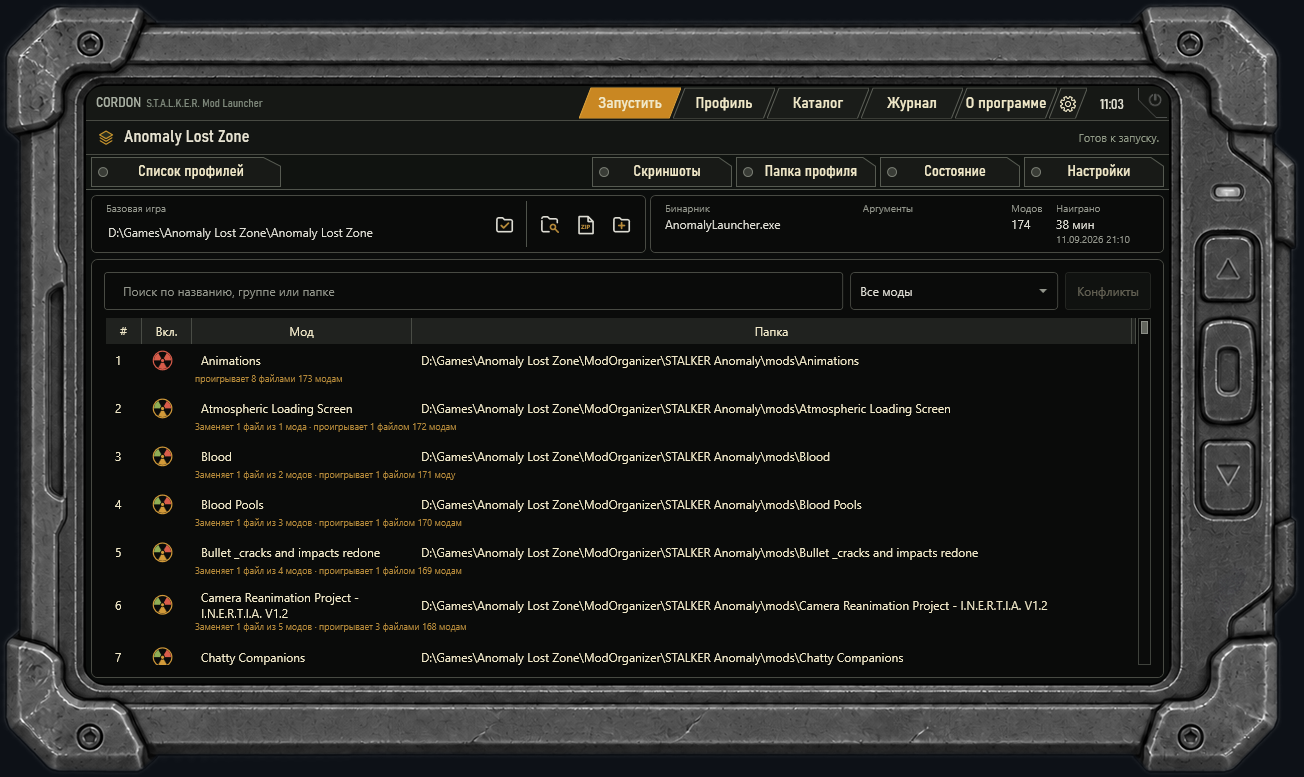Image resolution: width=1304 pixels, height=777 pixels.
Task: Click the mods count 174
Action: 1020,225
